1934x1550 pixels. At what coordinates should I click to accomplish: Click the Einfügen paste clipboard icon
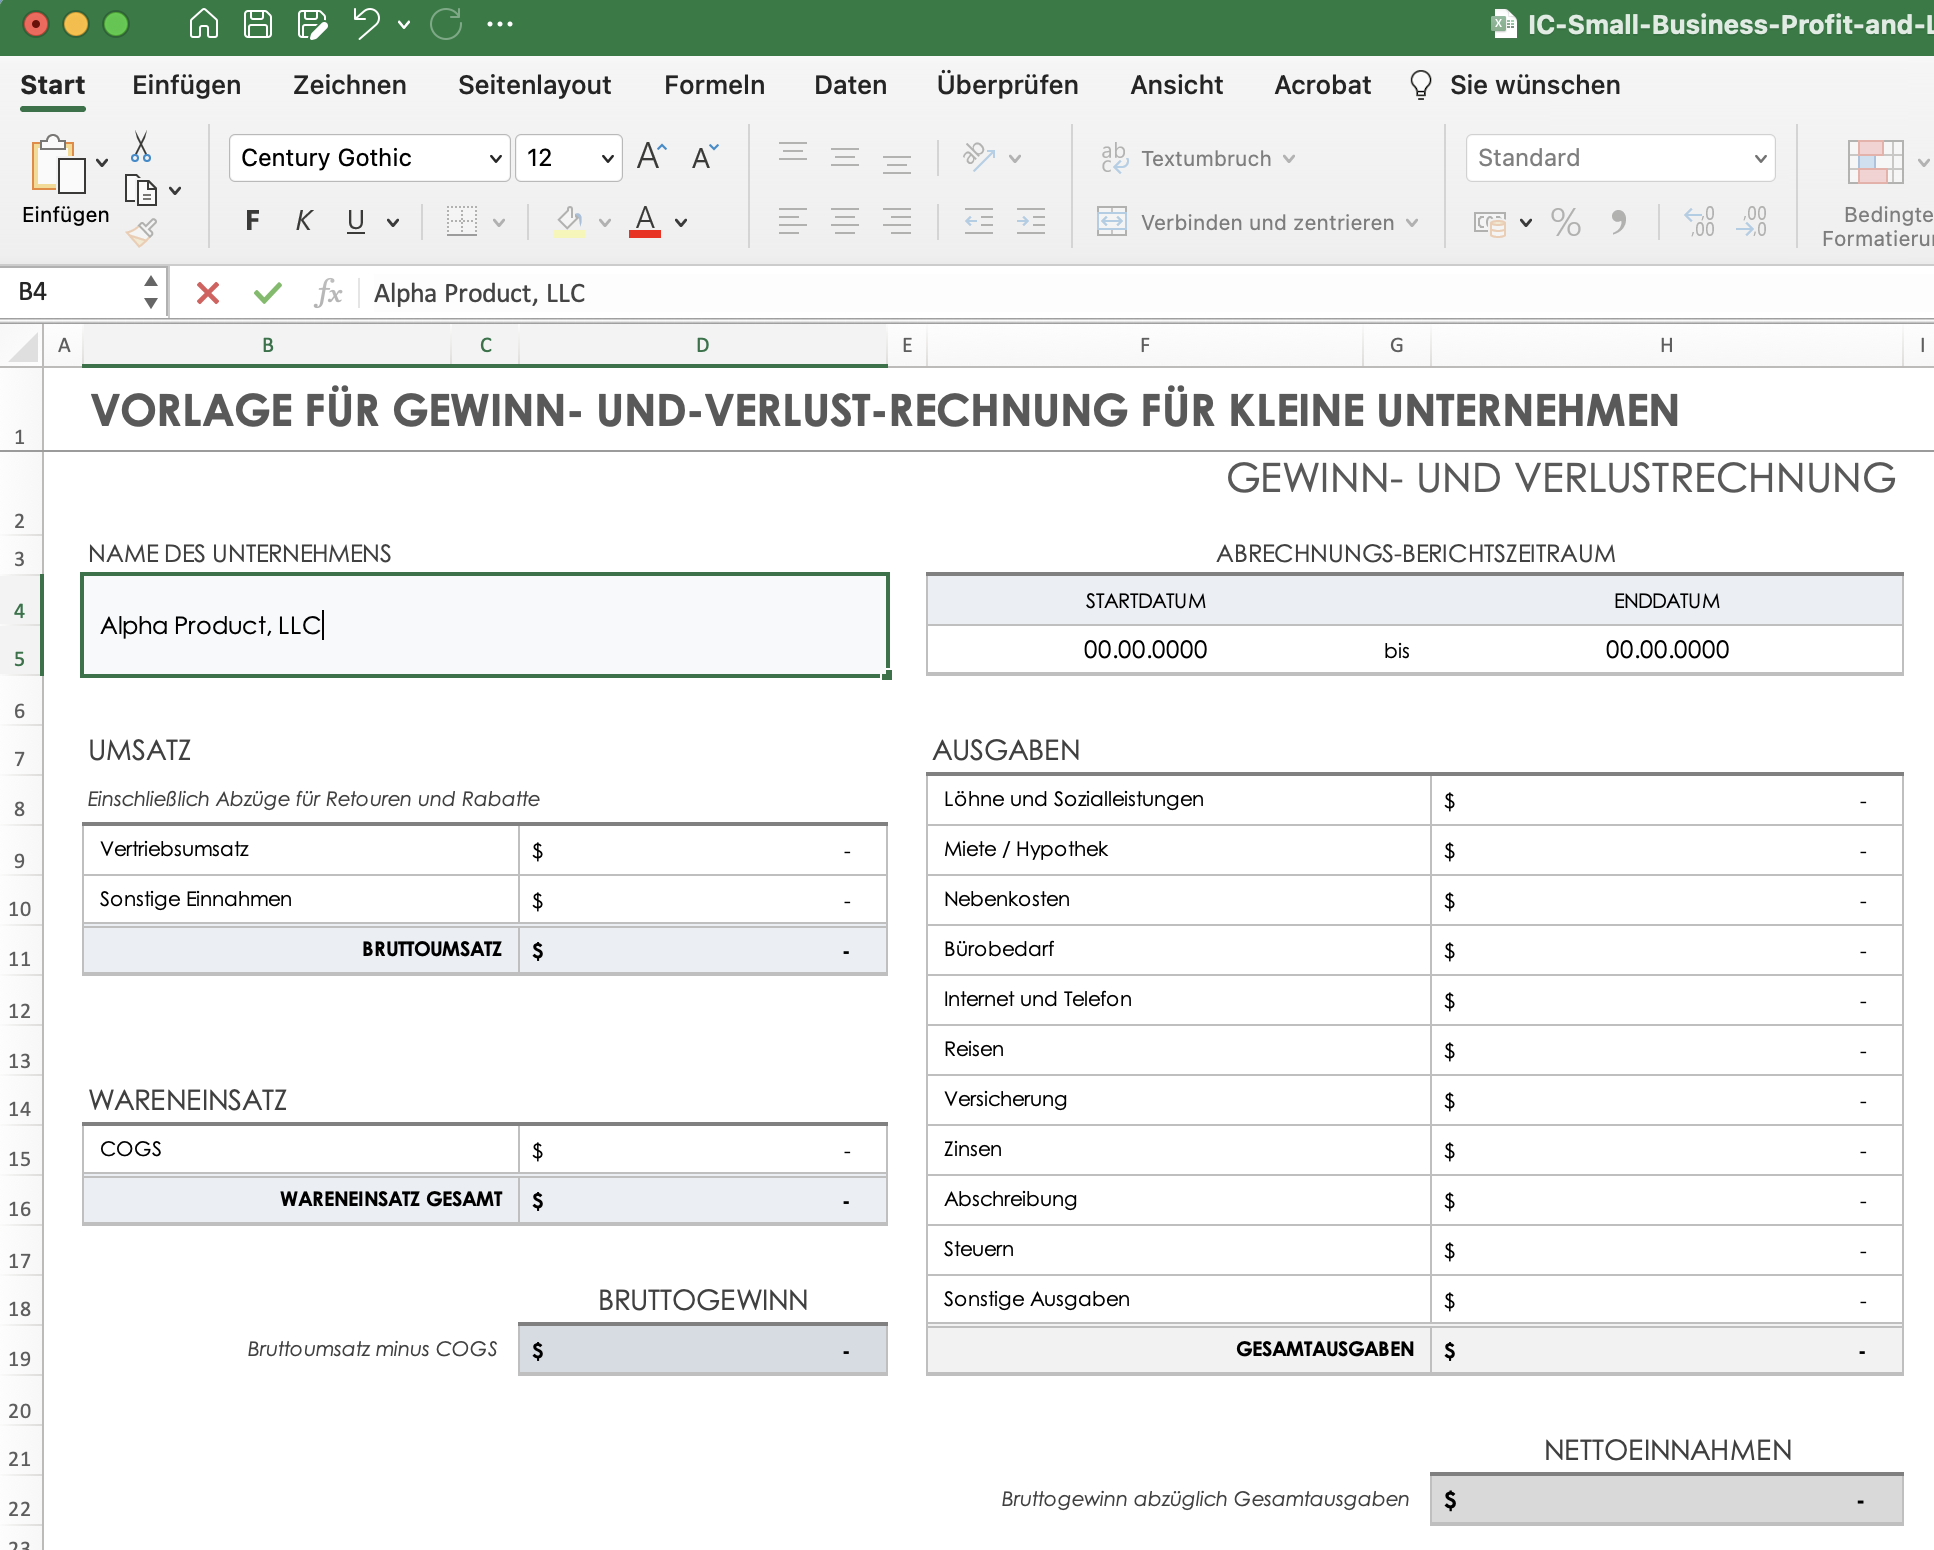point(57,164)
